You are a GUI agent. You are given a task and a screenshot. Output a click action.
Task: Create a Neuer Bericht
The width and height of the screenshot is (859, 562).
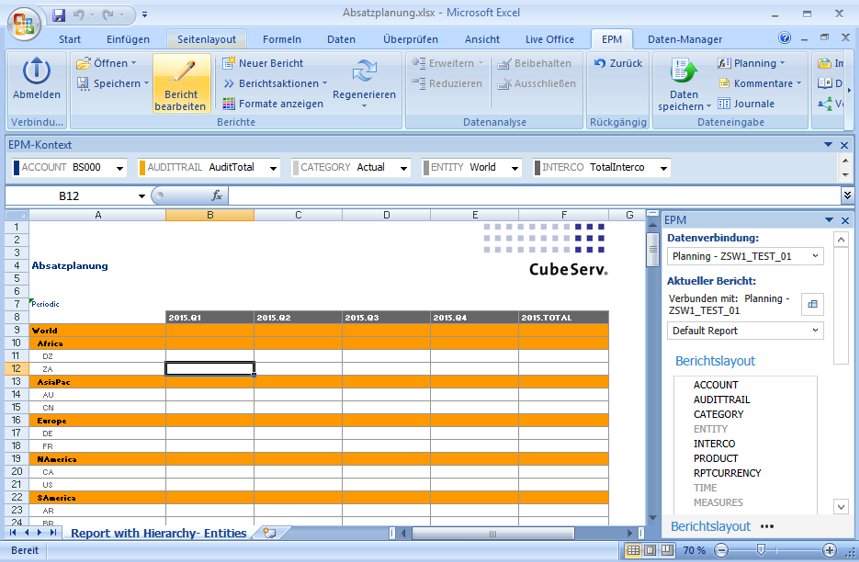pyautogui.click(x=262, y=64)
